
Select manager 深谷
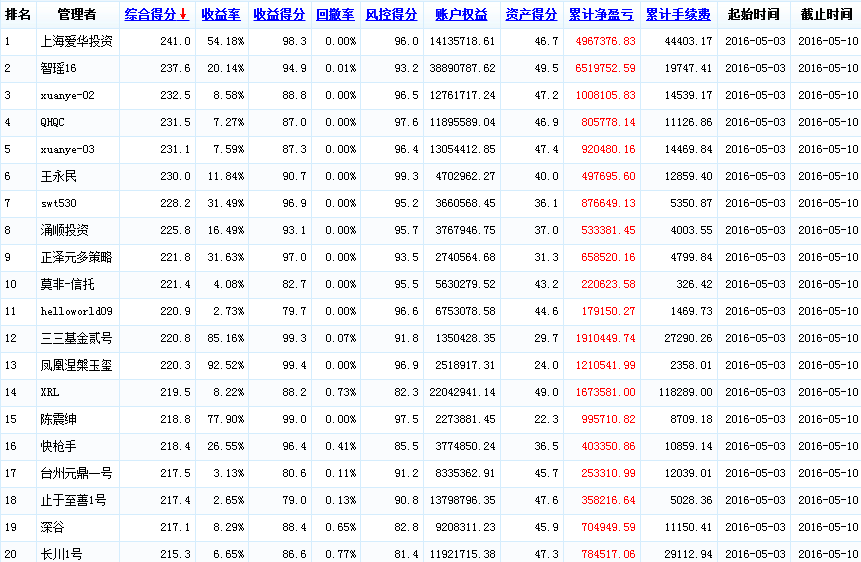[52, 527]
